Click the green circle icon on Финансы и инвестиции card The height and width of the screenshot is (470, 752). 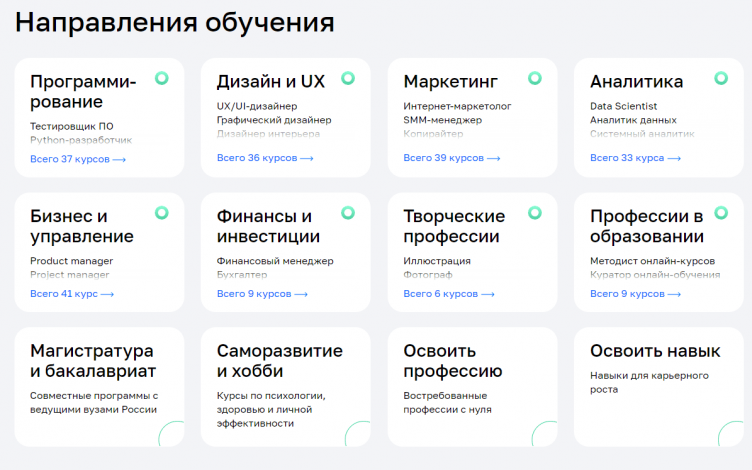coord(348,213)
